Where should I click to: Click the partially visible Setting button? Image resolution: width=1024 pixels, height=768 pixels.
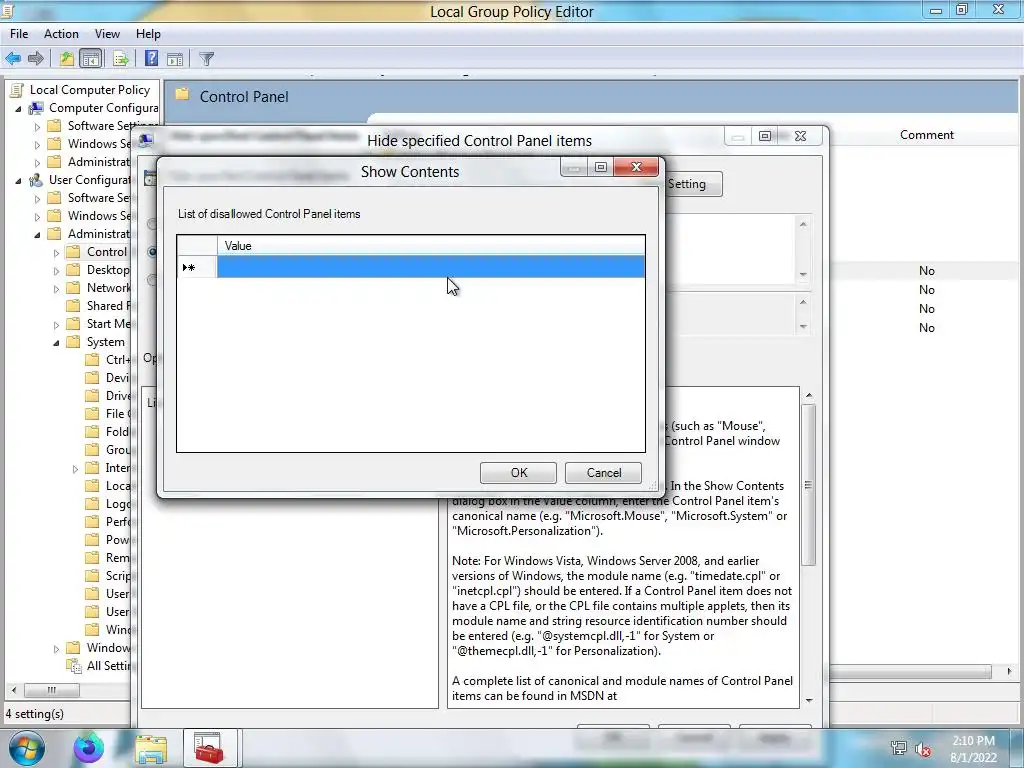coord(693,184)
